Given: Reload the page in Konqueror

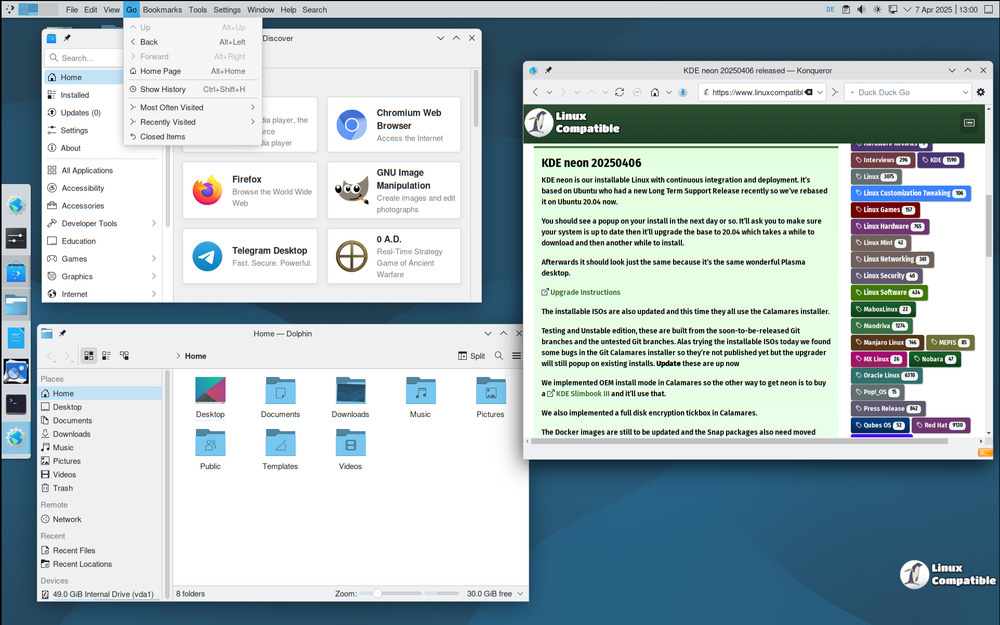Looking at the screenshot, I should 620,92.
